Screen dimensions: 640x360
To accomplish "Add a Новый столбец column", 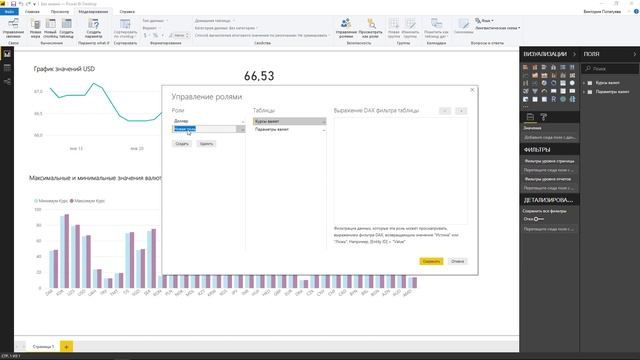I will pyautogui.click(x=51, y=29).
